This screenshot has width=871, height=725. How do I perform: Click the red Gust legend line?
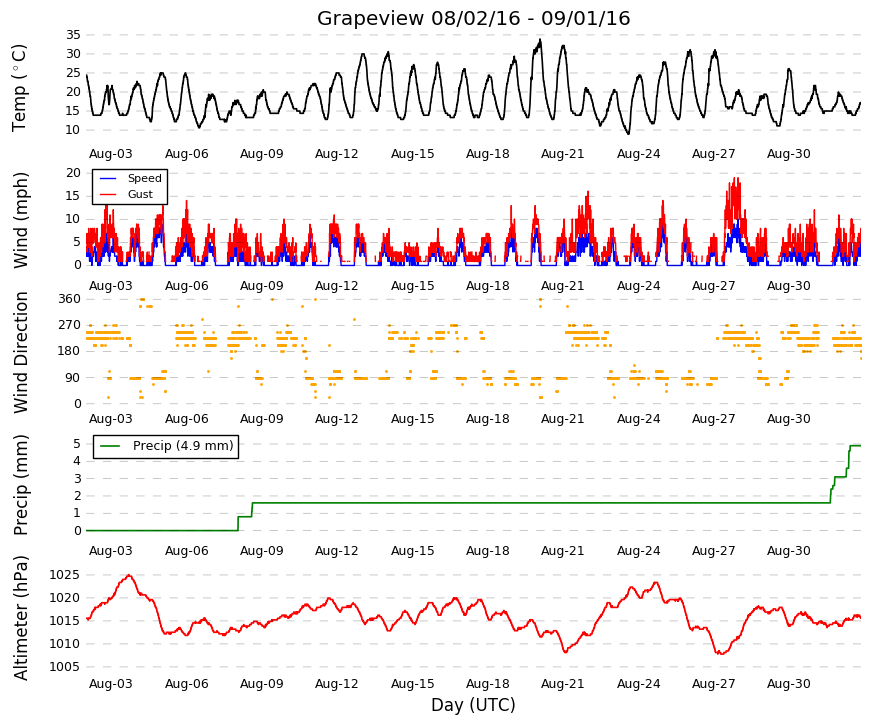click(108, 194)
